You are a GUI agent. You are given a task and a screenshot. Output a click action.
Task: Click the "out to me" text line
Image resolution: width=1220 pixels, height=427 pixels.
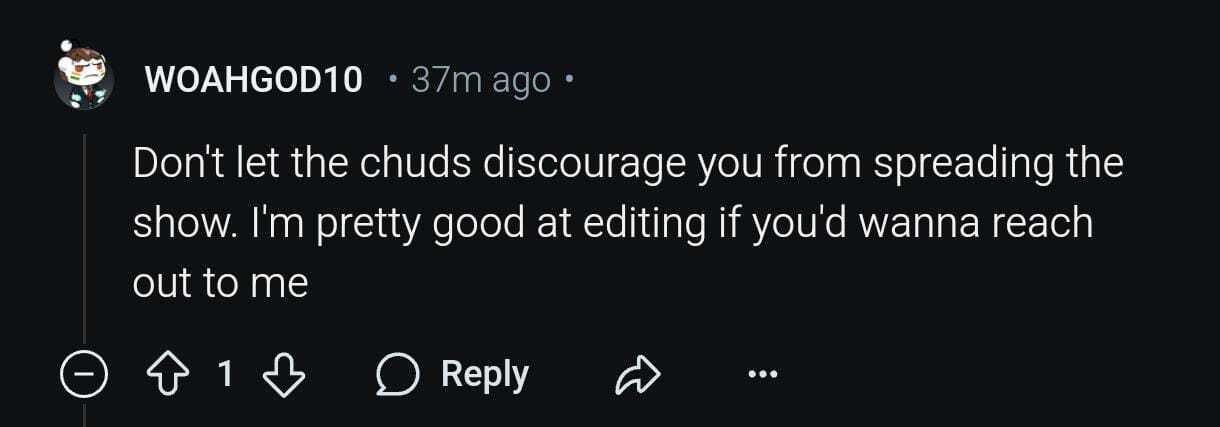[220, 283]
